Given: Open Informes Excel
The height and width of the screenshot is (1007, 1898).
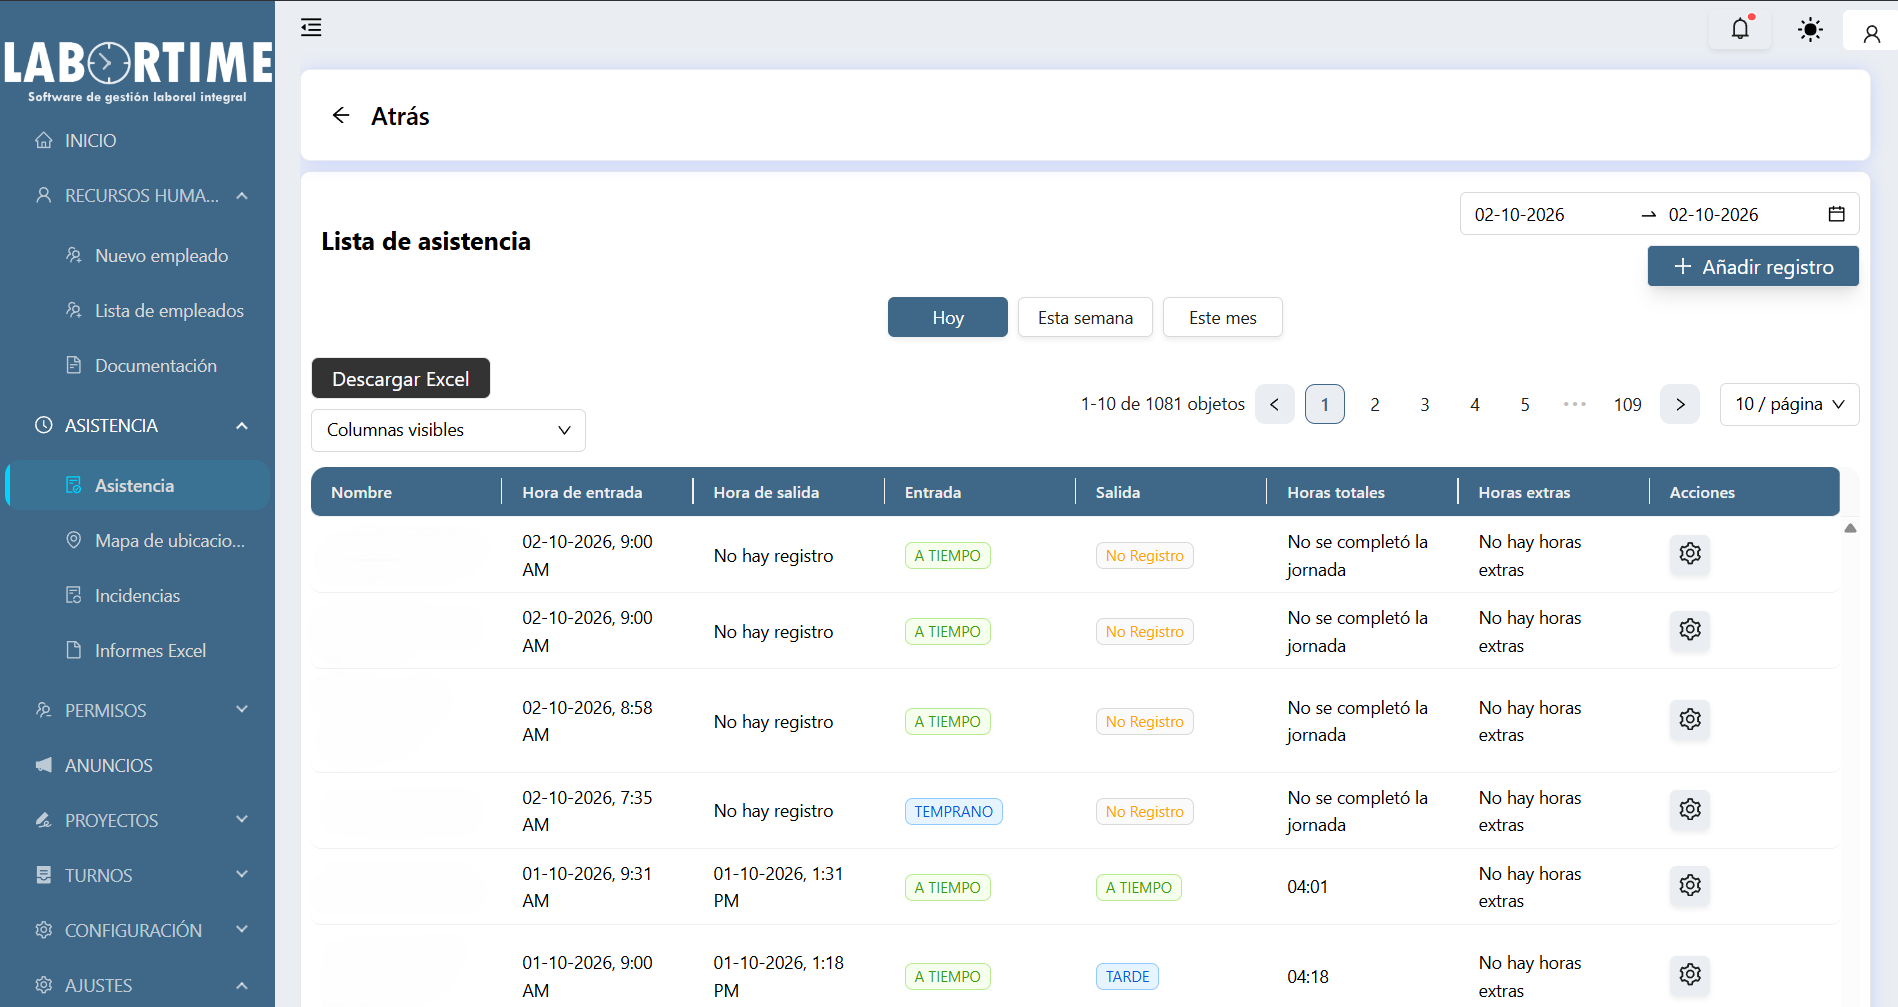Looking at the screenshot, I should (x=137, y=651).
